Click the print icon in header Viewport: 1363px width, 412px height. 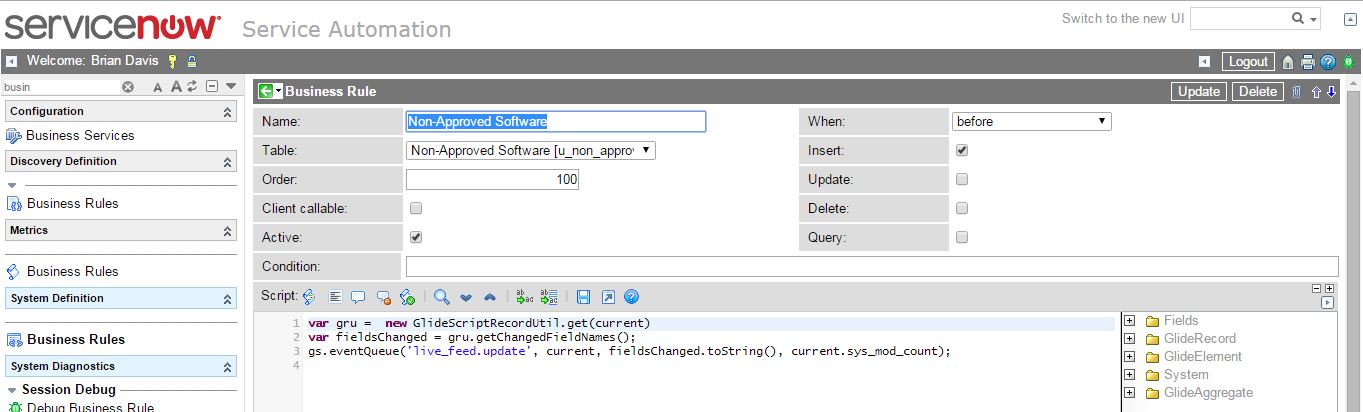[x=1308, y=62]
